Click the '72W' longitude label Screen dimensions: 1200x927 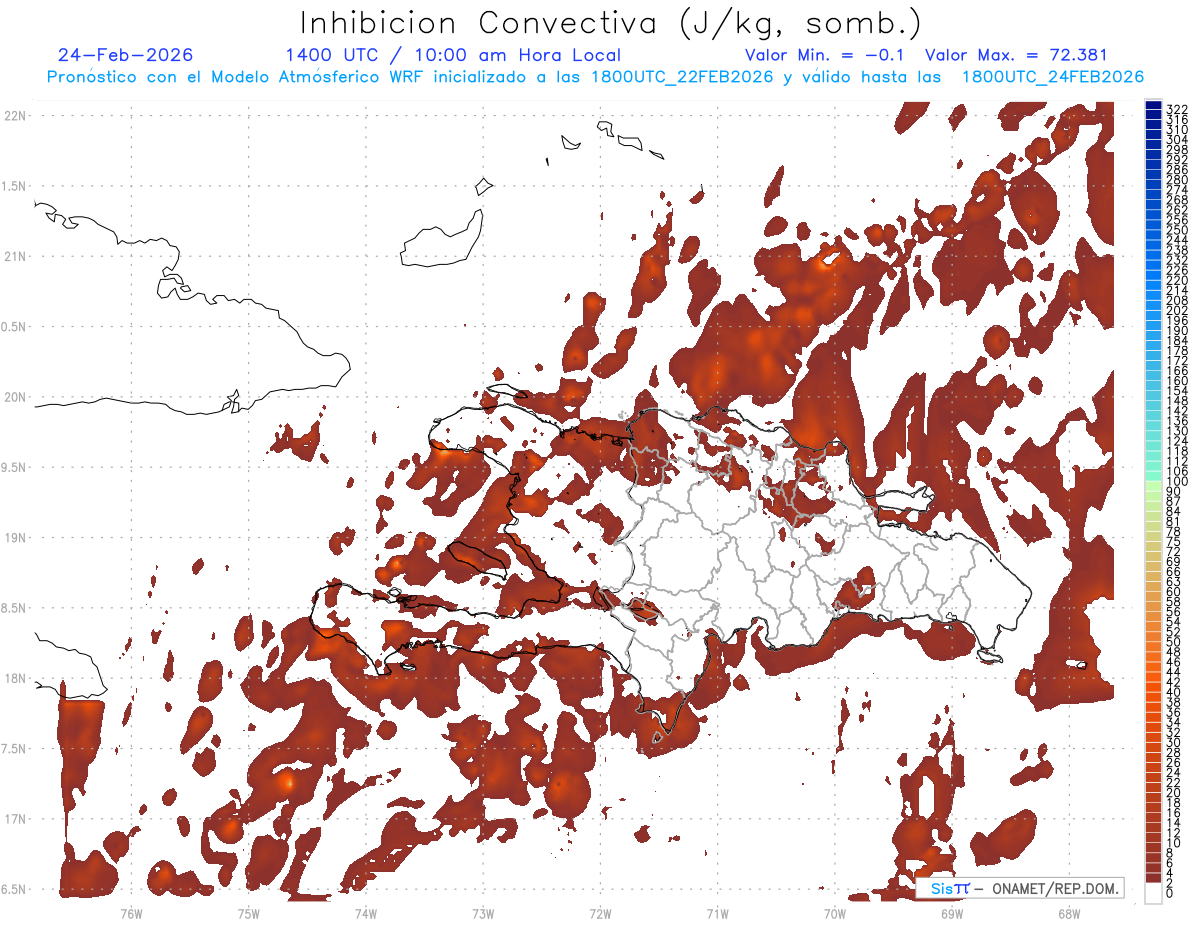coord(600,913)
